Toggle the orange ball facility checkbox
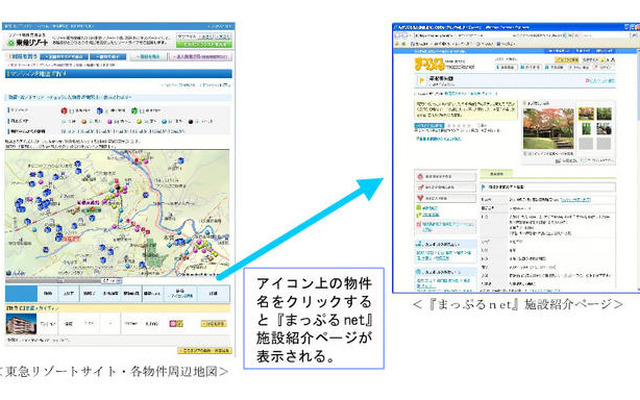The width and height of the screenshot is (640, 400). point(91,122)
